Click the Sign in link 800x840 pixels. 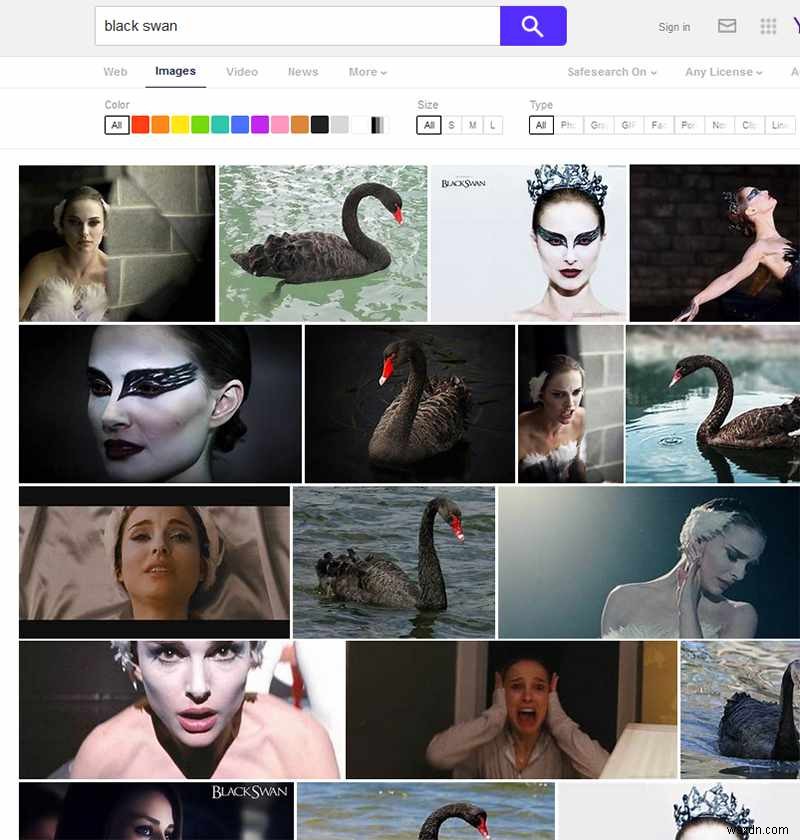point(673,27)
